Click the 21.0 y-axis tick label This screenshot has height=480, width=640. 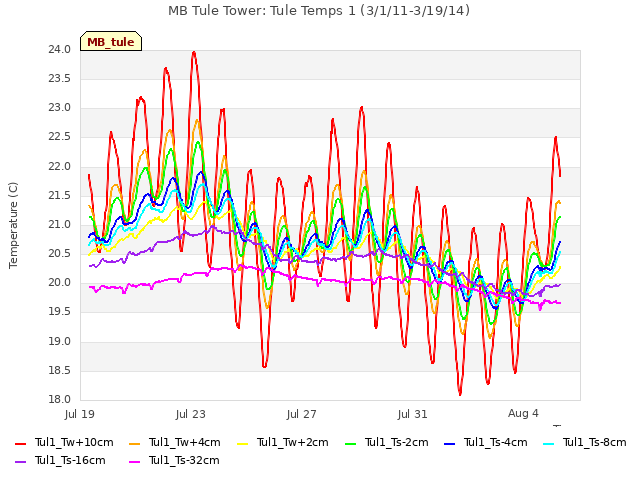point(60,225)
